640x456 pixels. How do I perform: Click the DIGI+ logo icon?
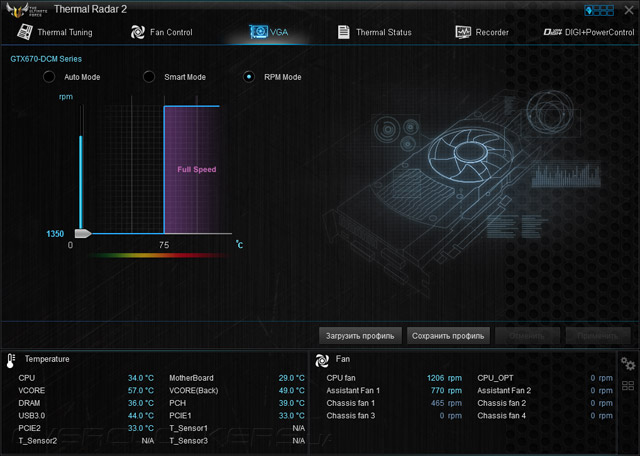coord(553,32)
